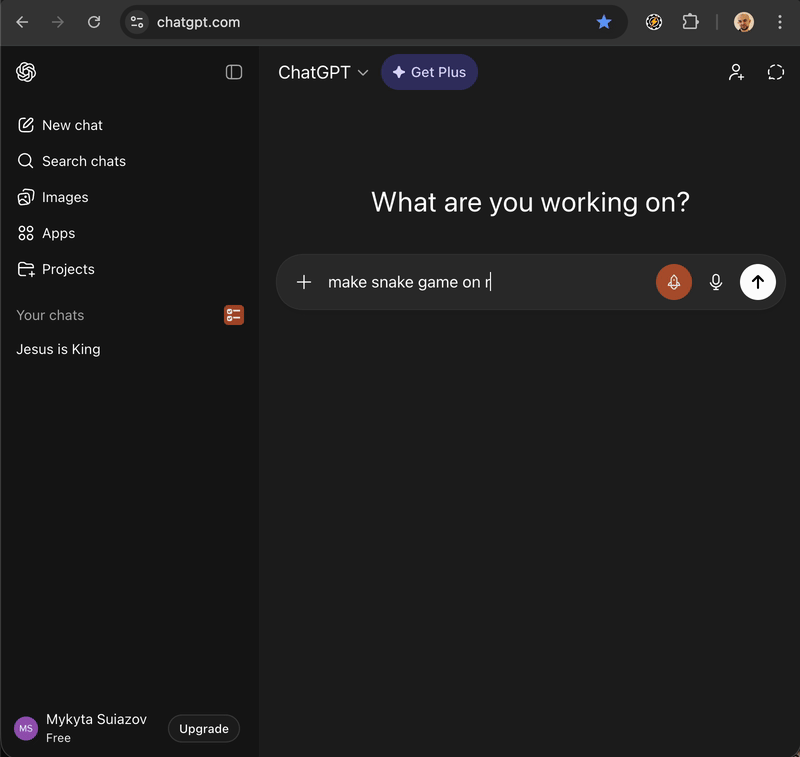Open the Chrome three-dot browser menu
The image size is (800, 757).
pos(780,21)
